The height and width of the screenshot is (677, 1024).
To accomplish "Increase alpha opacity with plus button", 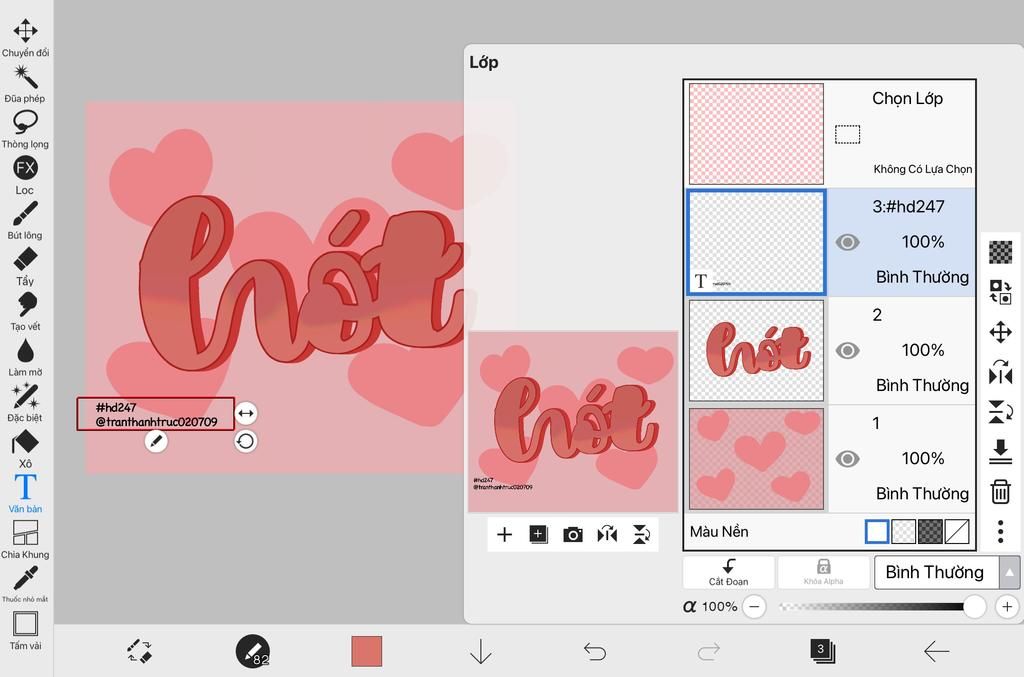I will (1007, 606).
